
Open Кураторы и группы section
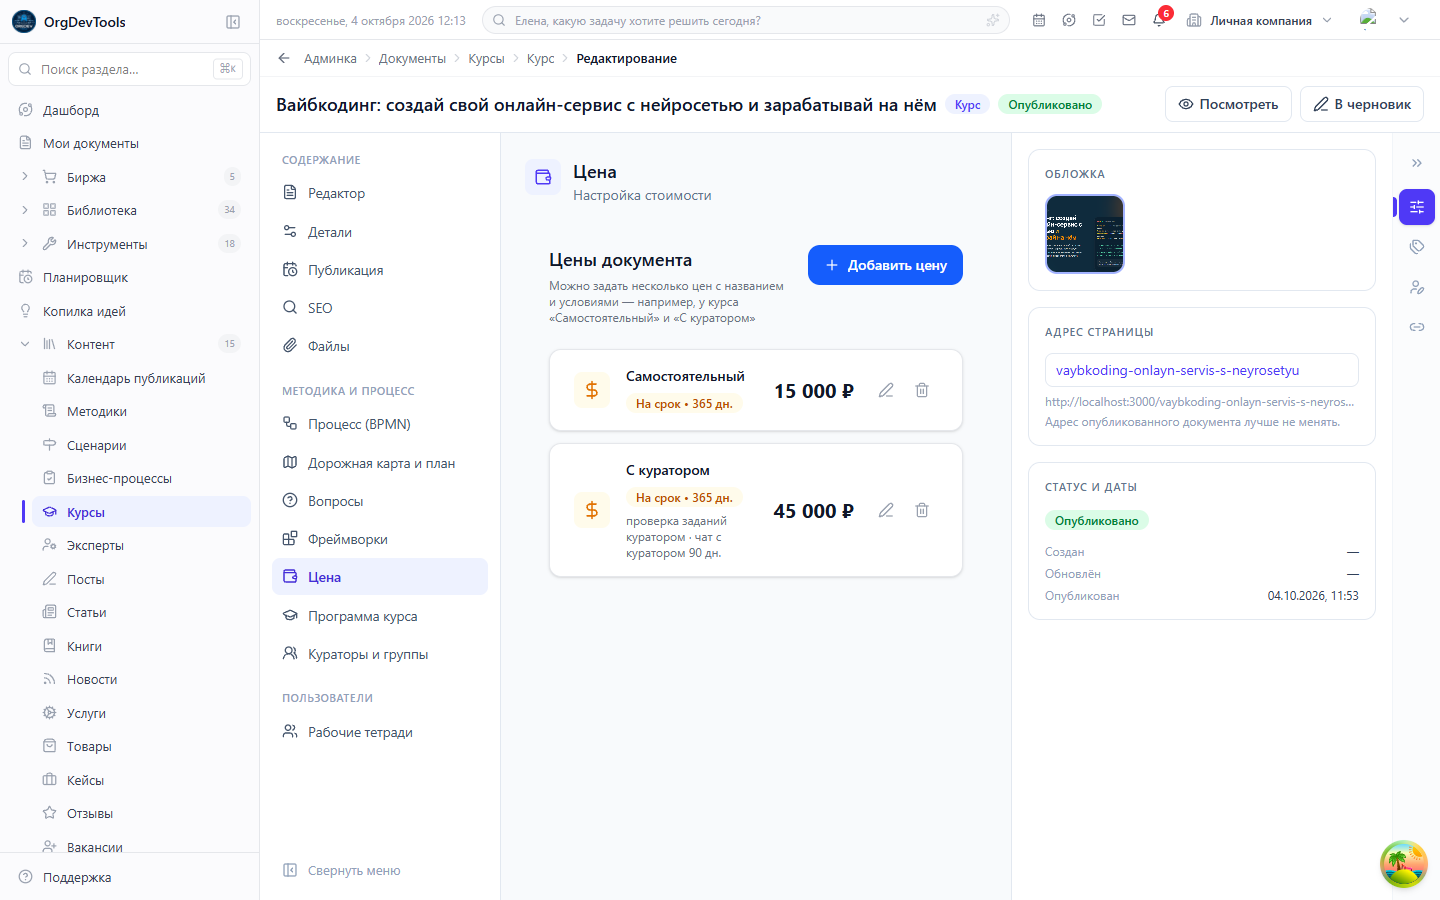[x=380, y=654]
